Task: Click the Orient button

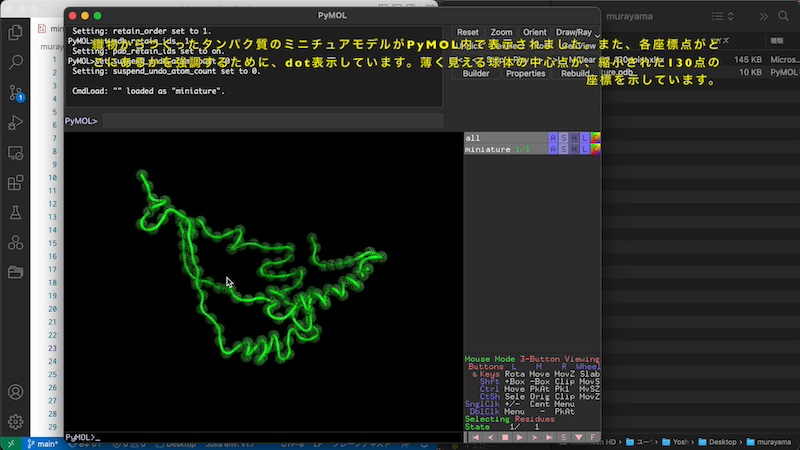Action: (x=534, y=32)
